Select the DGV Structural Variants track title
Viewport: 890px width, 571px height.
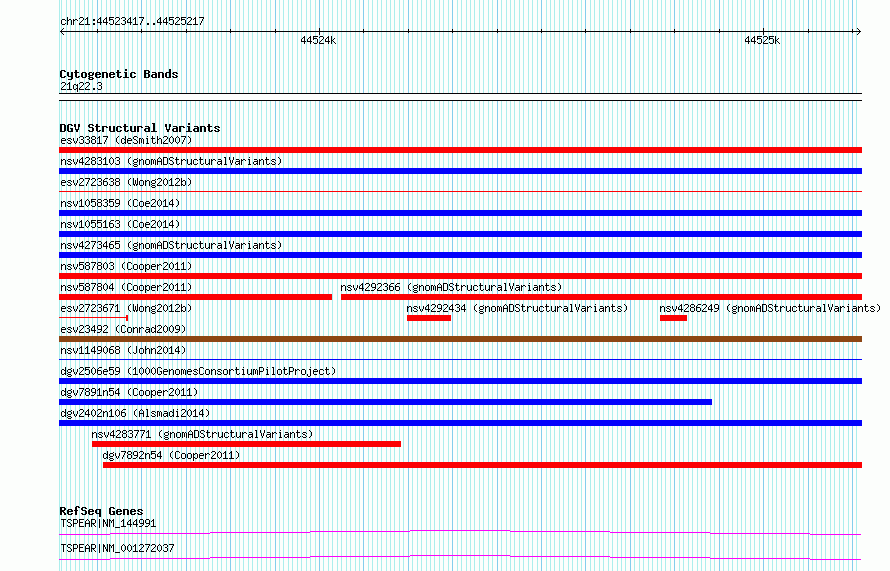pos(140,128)
